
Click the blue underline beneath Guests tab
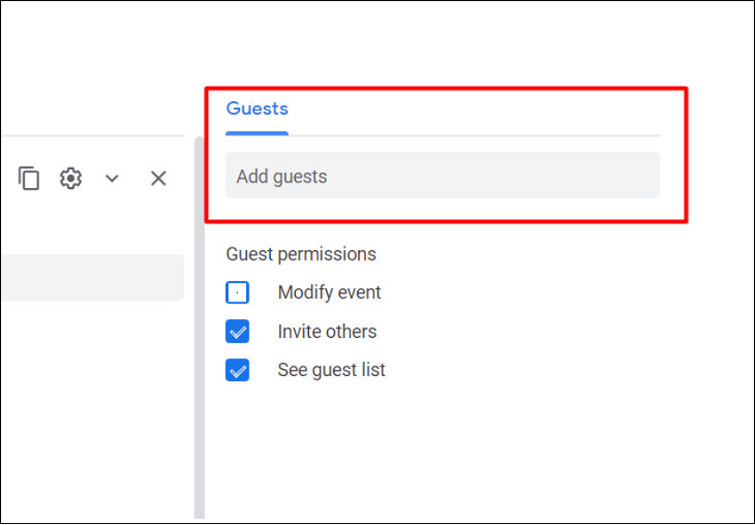[257, 132]
